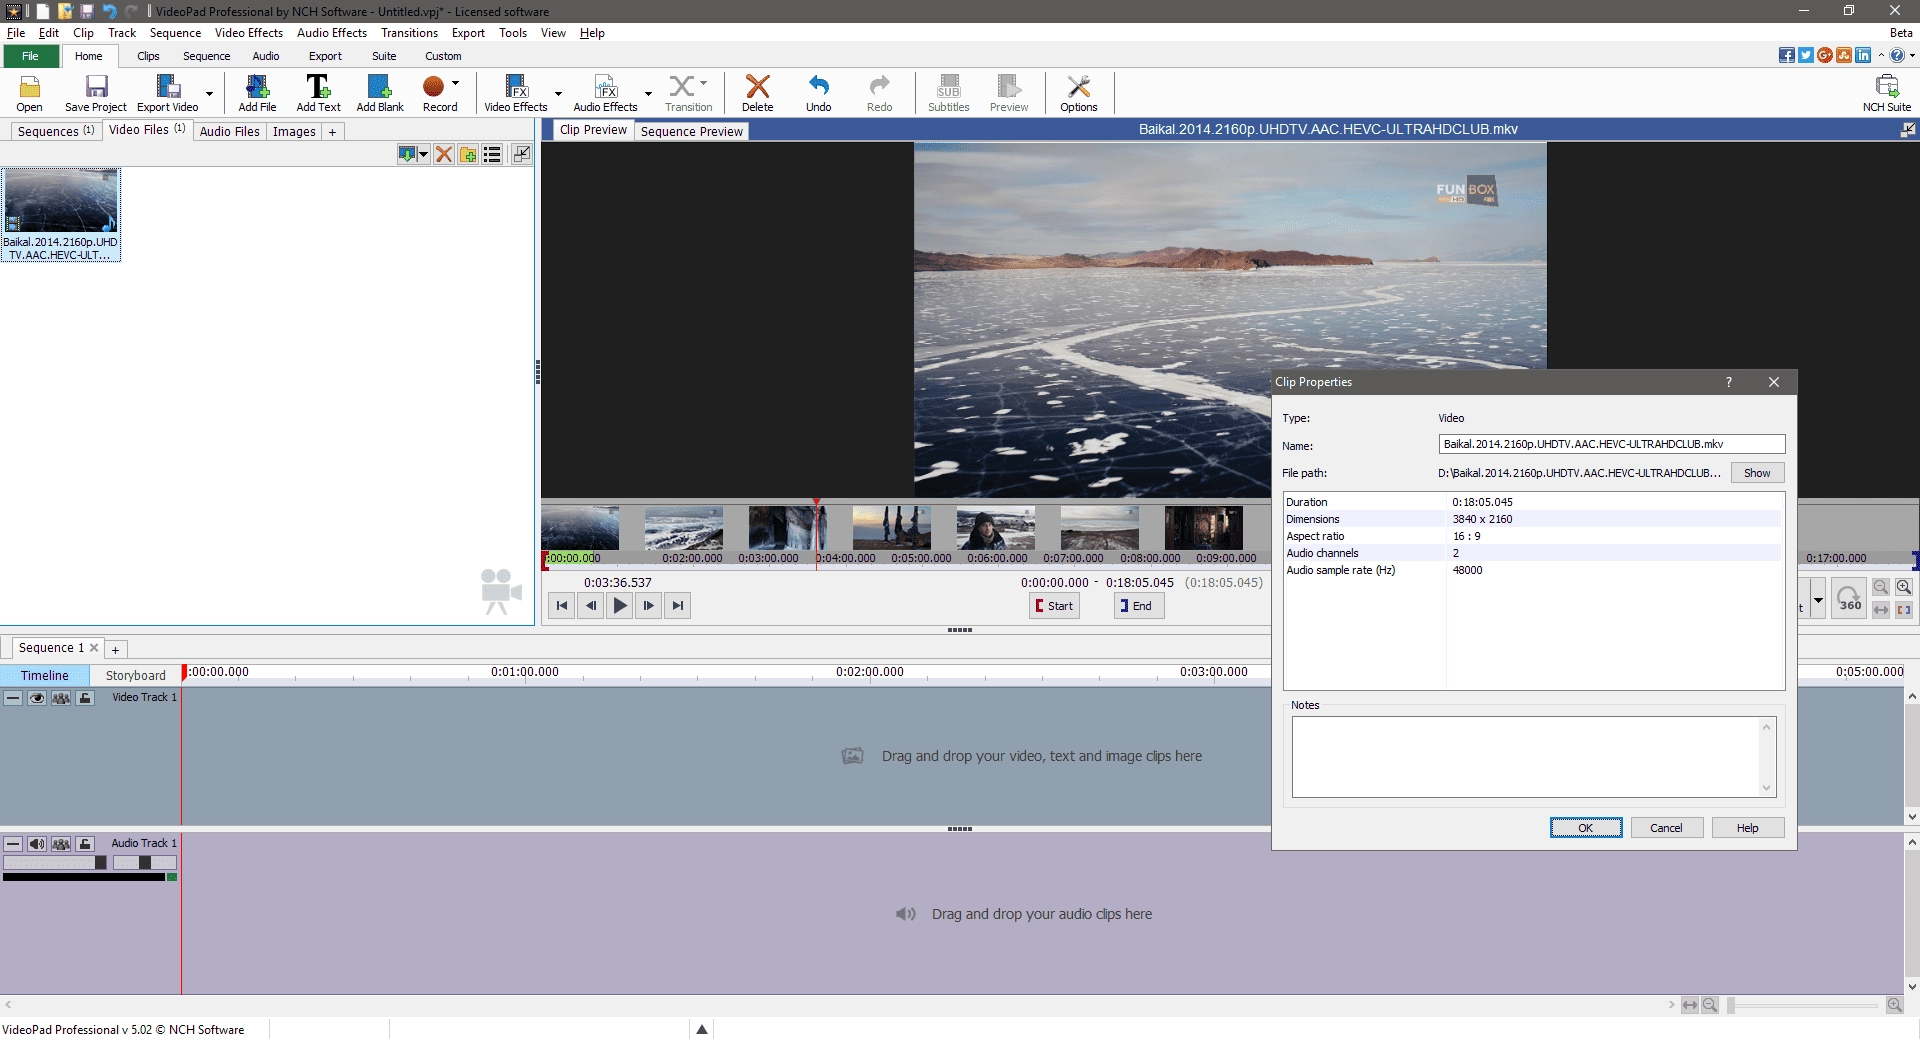Expand the Video Effects dropdown arrow
The width and height of the screenshot is (1920, 1040).
tap(558, 94)
